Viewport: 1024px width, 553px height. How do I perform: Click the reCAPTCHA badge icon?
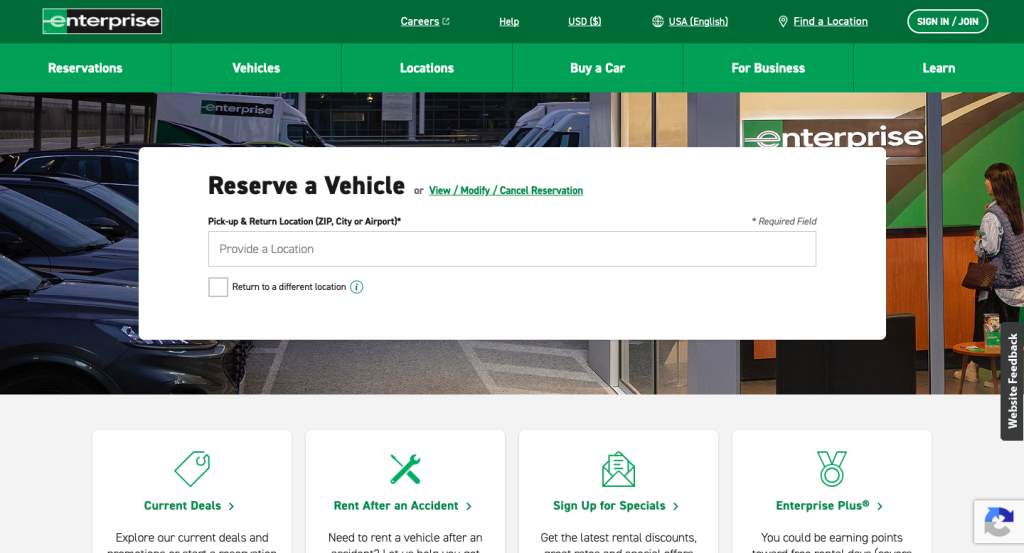(999, 522)
